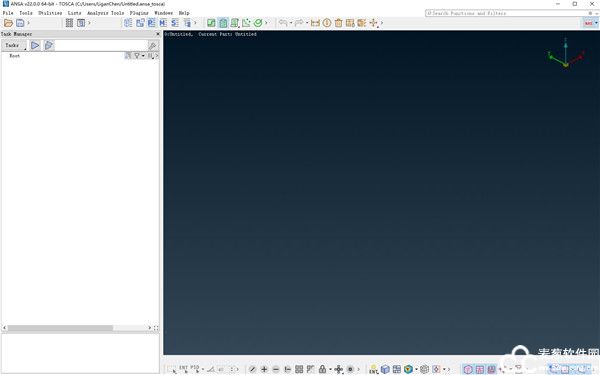Screen dimensions: 600x375
Task: Open the undo history dropdown arrow
Action: pos(291,23)
